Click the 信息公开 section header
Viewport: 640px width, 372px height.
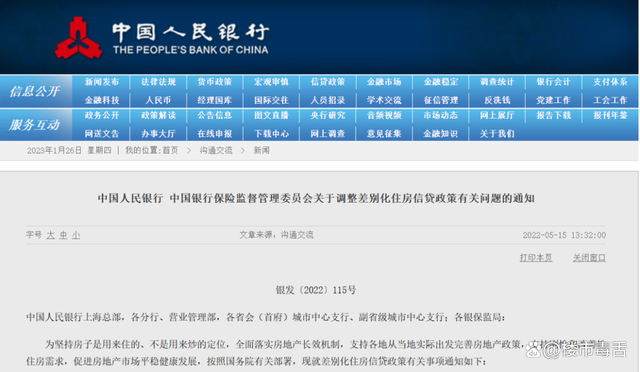click(35, 91)
